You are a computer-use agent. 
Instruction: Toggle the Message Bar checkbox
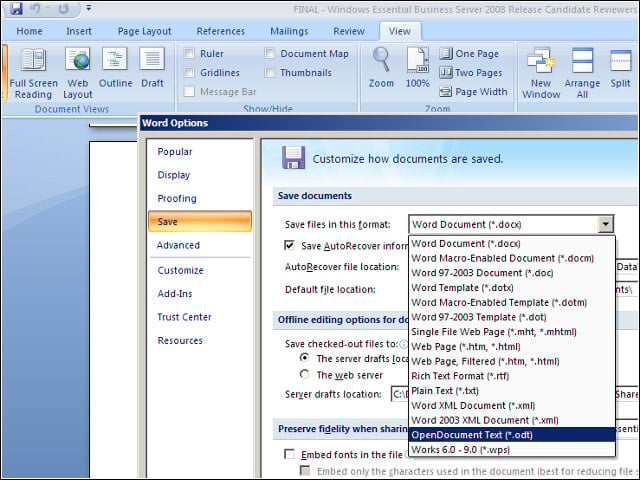tap(189, 91)
